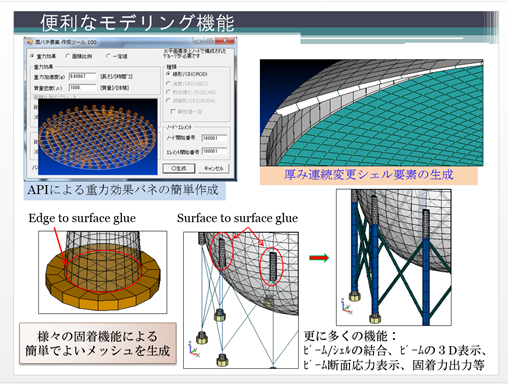The width and height of the screenshot is (508, 384).
Task: Close the spring element creation tool dialog
Action: point(225,41)
